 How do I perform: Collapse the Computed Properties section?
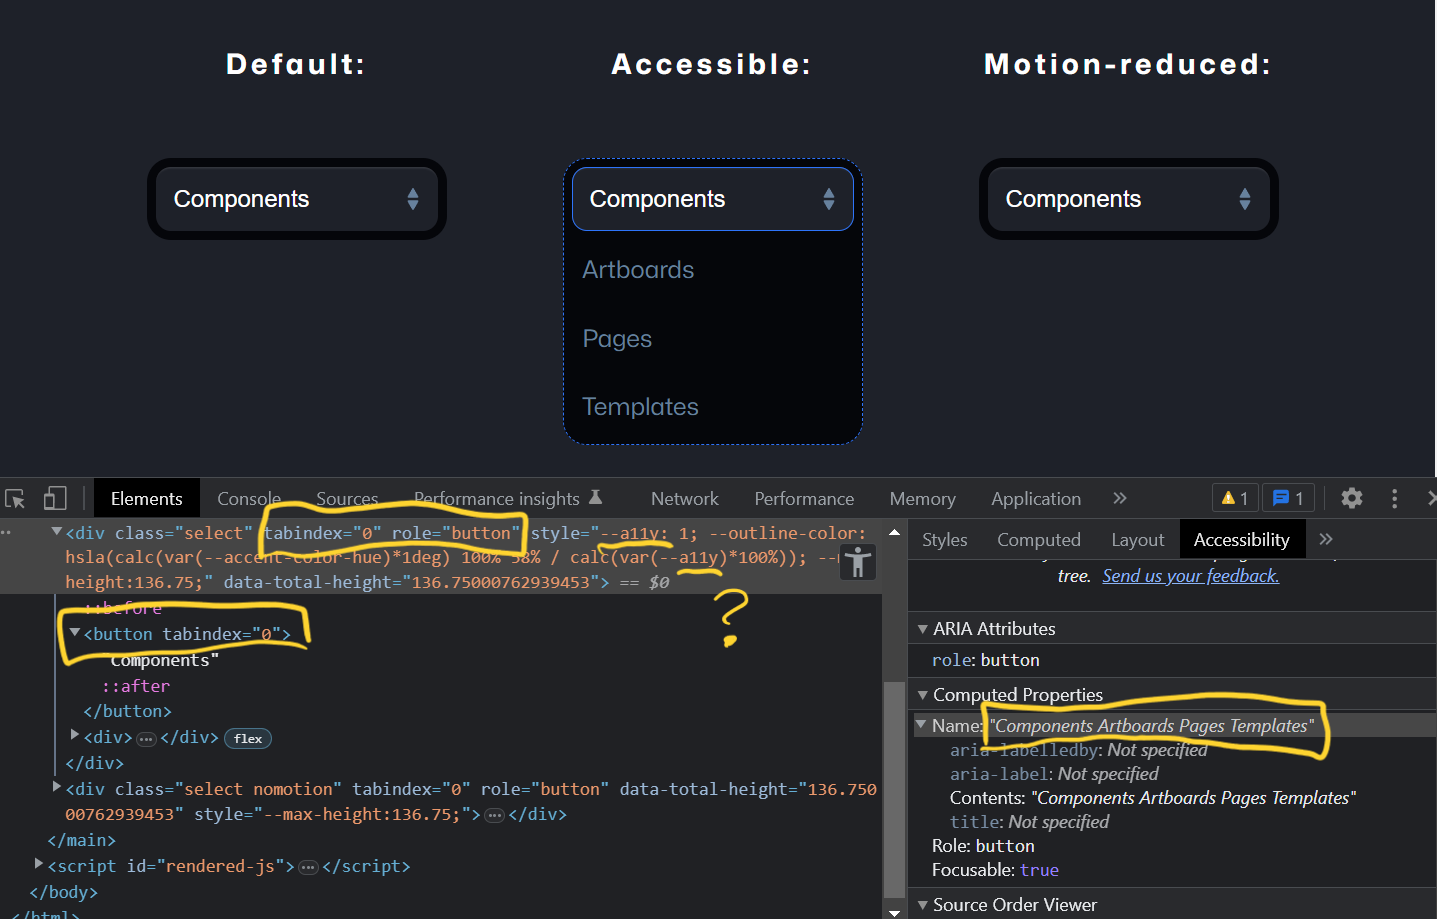(x=922, y=695)
